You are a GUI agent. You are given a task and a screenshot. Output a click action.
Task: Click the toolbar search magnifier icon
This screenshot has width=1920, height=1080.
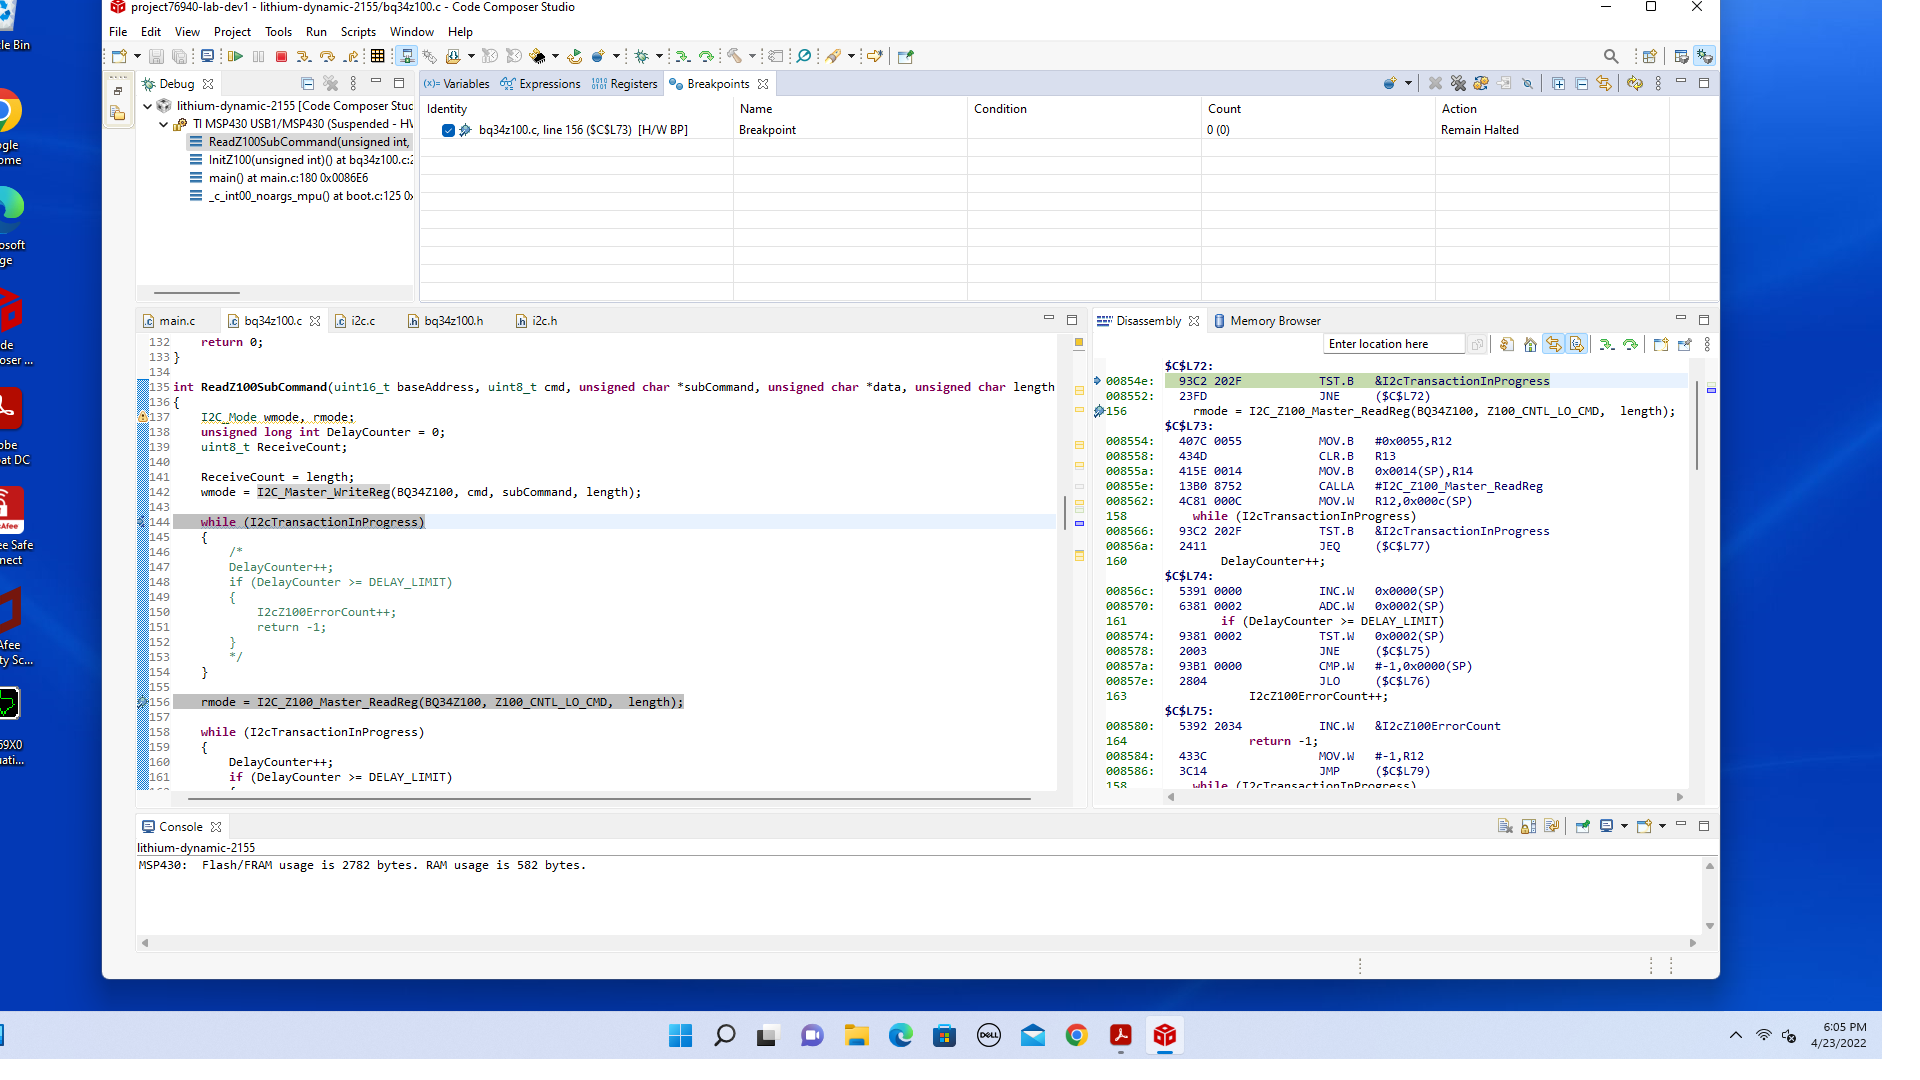pos(1610,57)
